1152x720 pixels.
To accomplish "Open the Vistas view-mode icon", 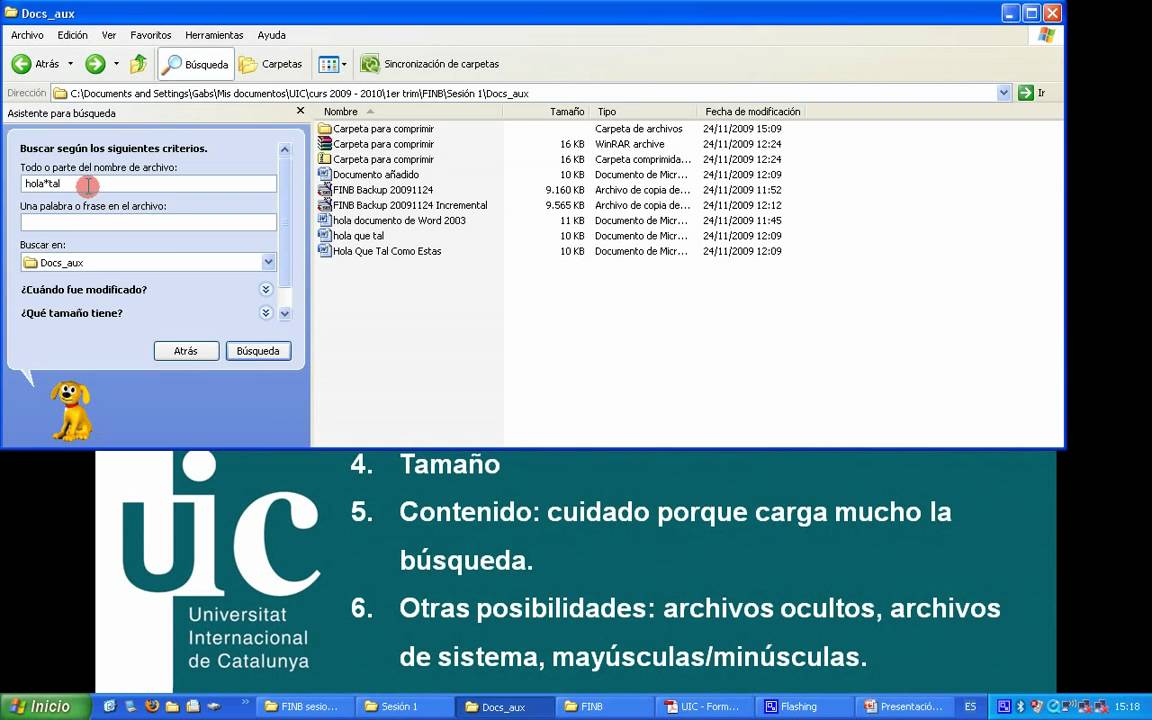I will (328, 65).
